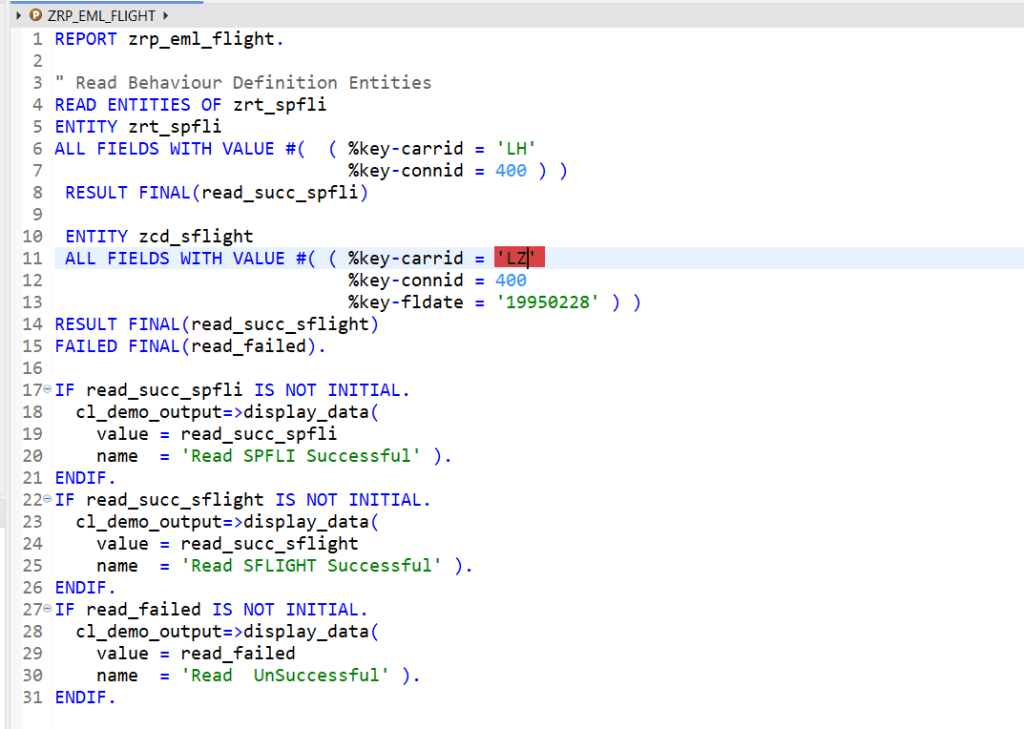Click read_succ_sflight in RESULT FINAL line 14
1024x729 pixels.
pos(280,325)
